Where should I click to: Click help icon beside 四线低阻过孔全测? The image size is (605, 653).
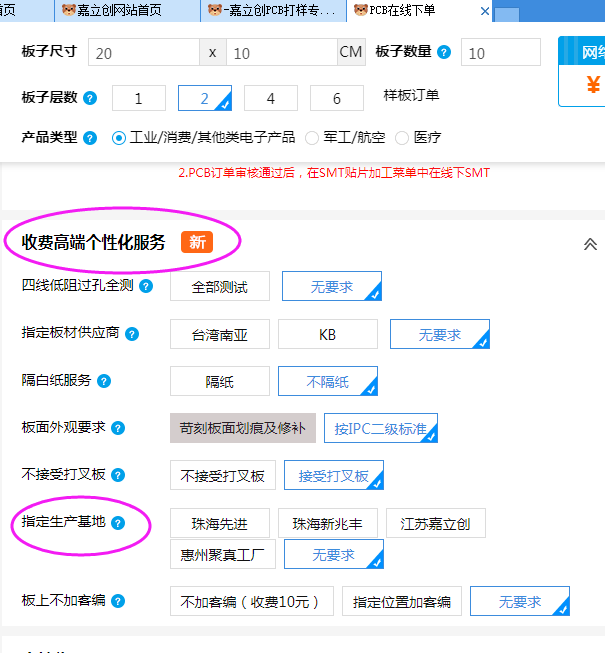point(147,286)
